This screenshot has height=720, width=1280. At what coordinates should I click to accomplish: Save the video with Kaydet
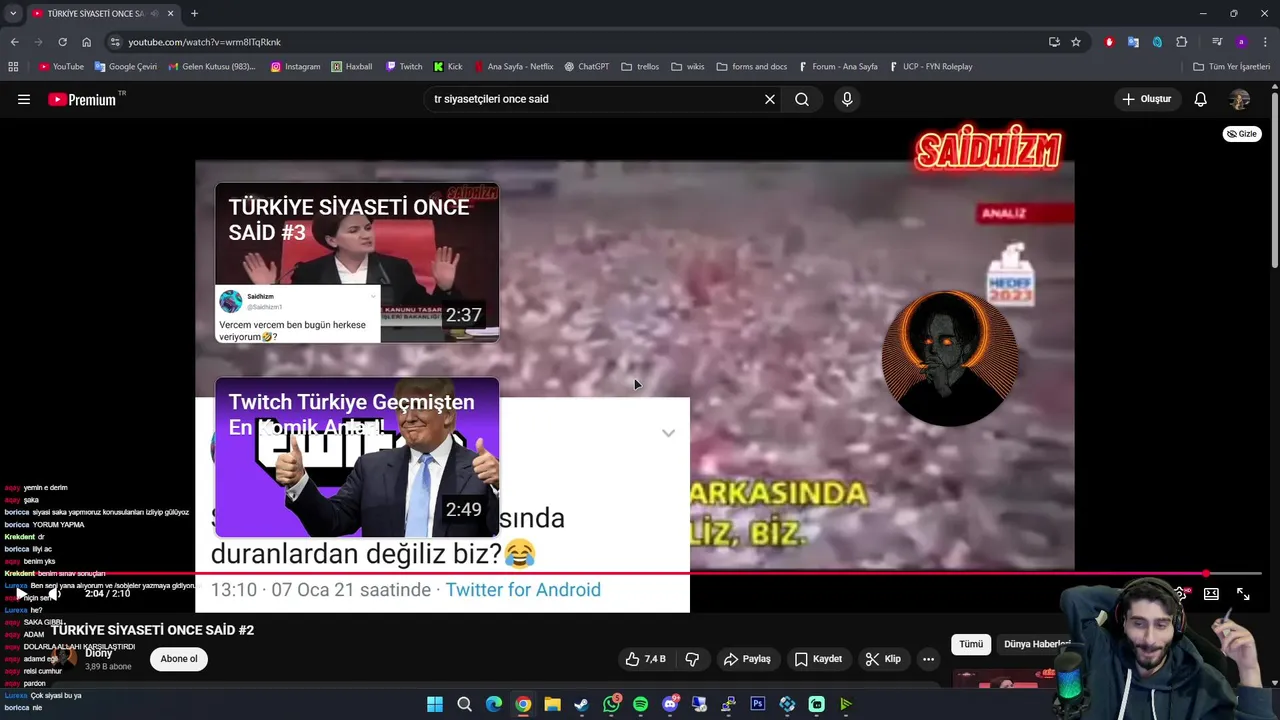click(x=818, y=659)
